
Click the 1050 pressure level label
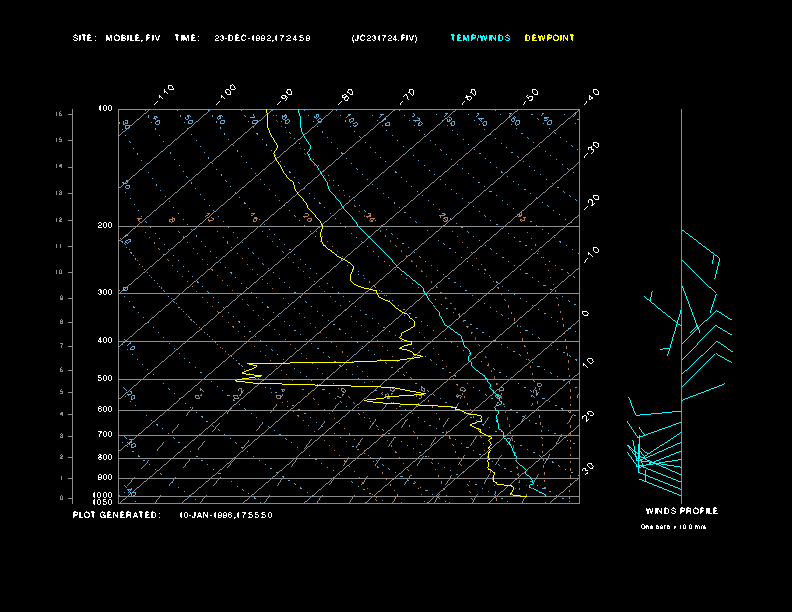(x=103, y=502)
